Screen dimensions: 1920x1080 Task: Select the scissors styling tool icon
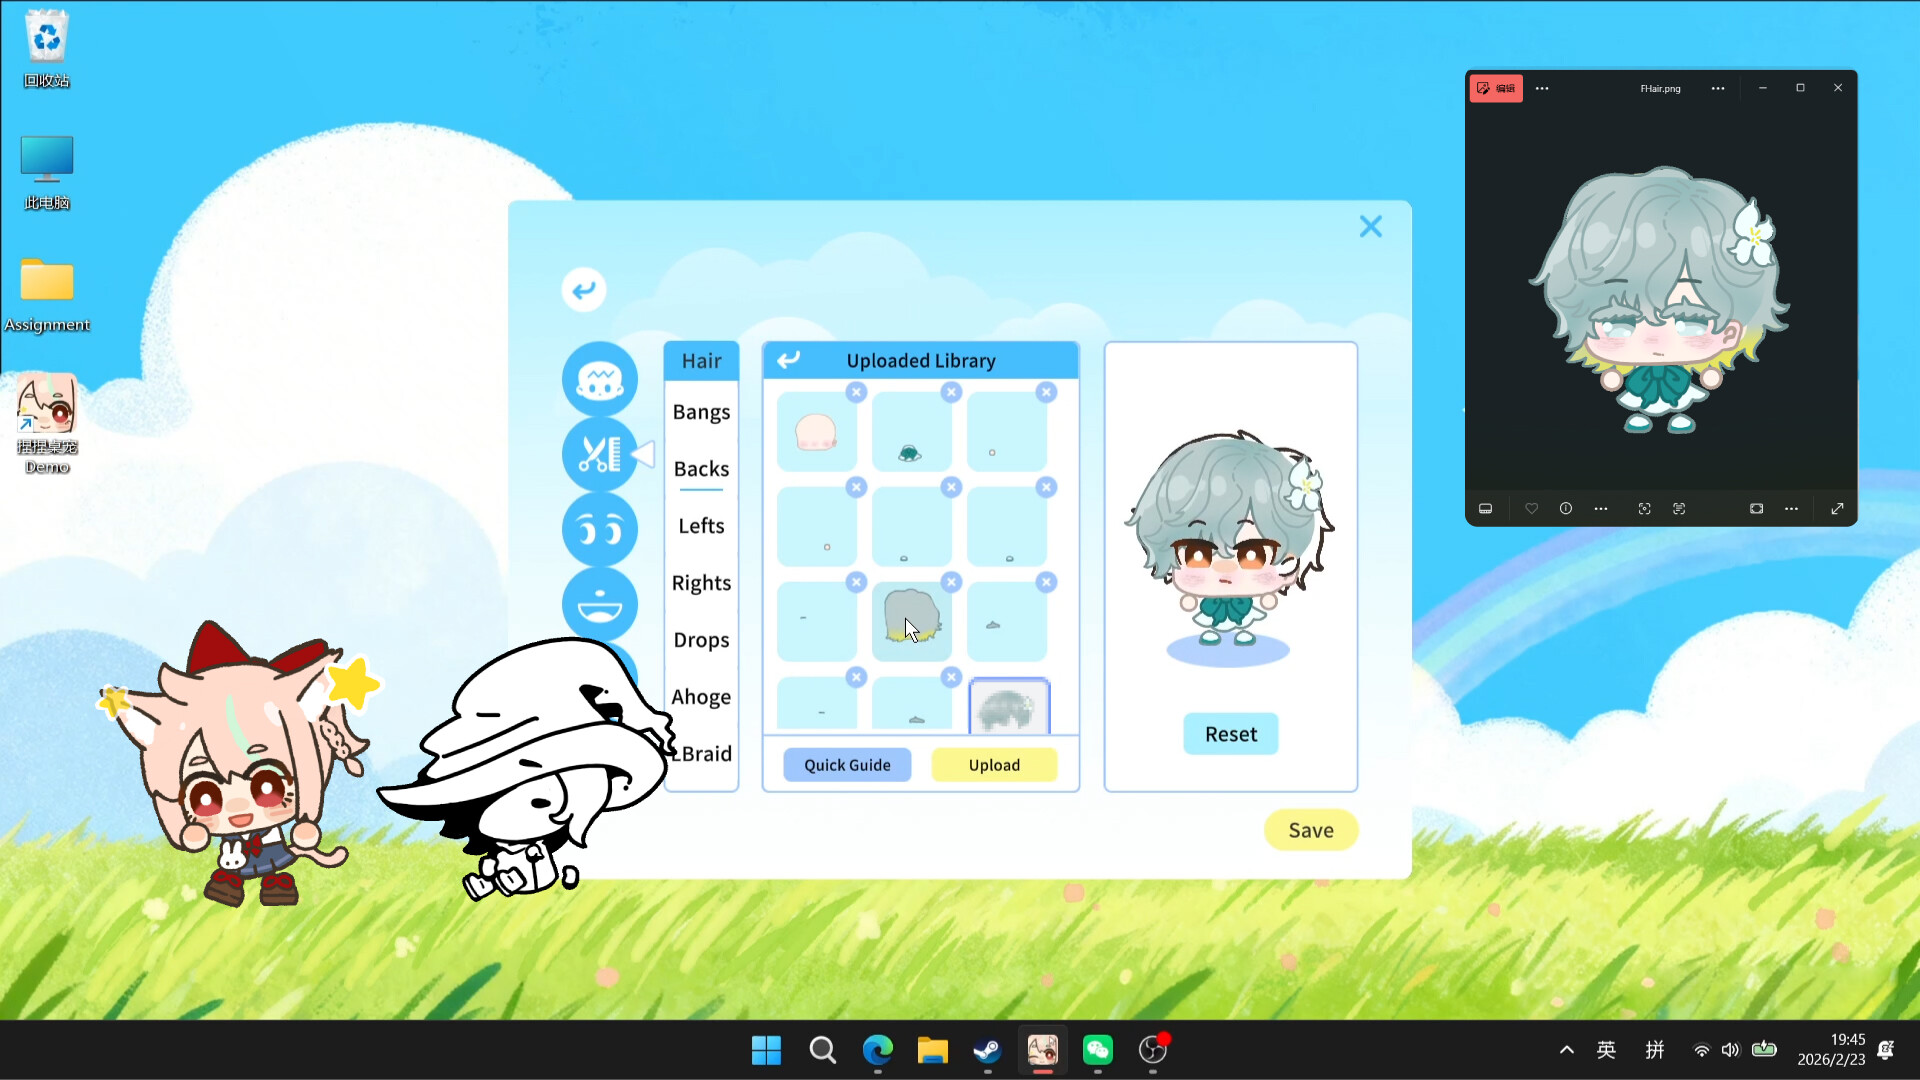coord(598,455)
